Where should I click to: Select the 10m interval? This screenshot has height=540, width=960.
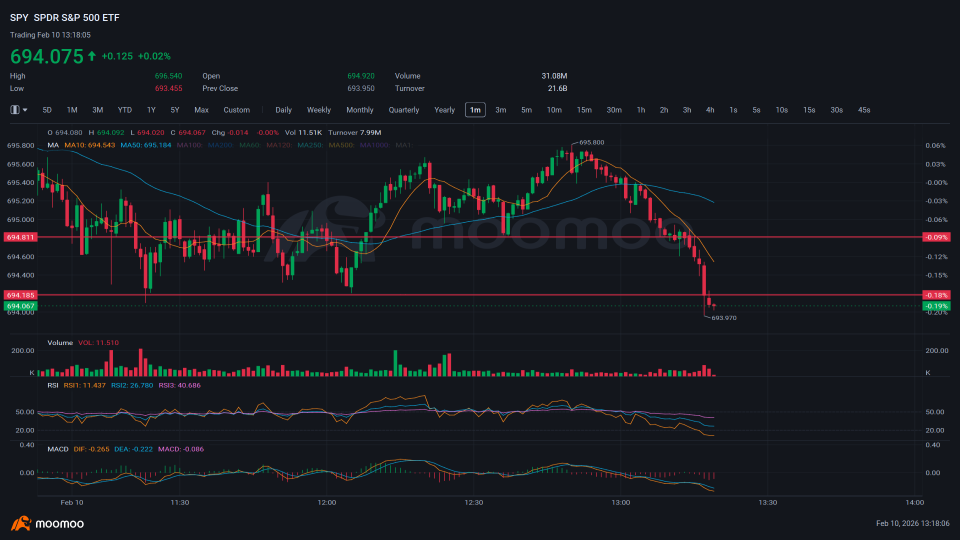[554, 110]
